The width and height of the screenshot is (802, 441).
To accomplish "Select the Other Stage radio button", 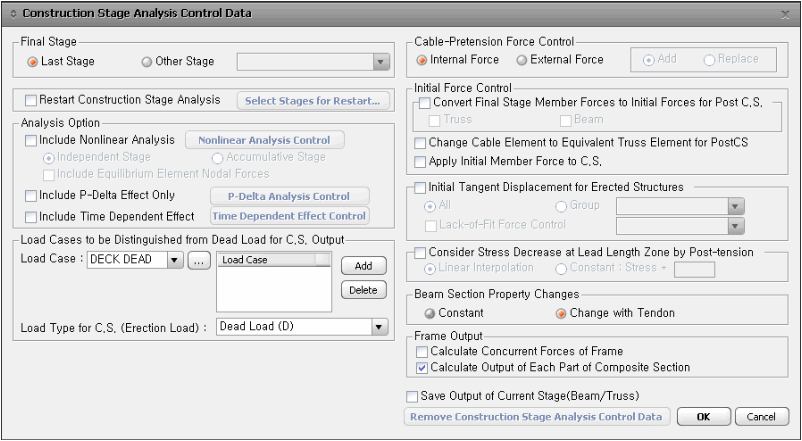I will 147,62.
